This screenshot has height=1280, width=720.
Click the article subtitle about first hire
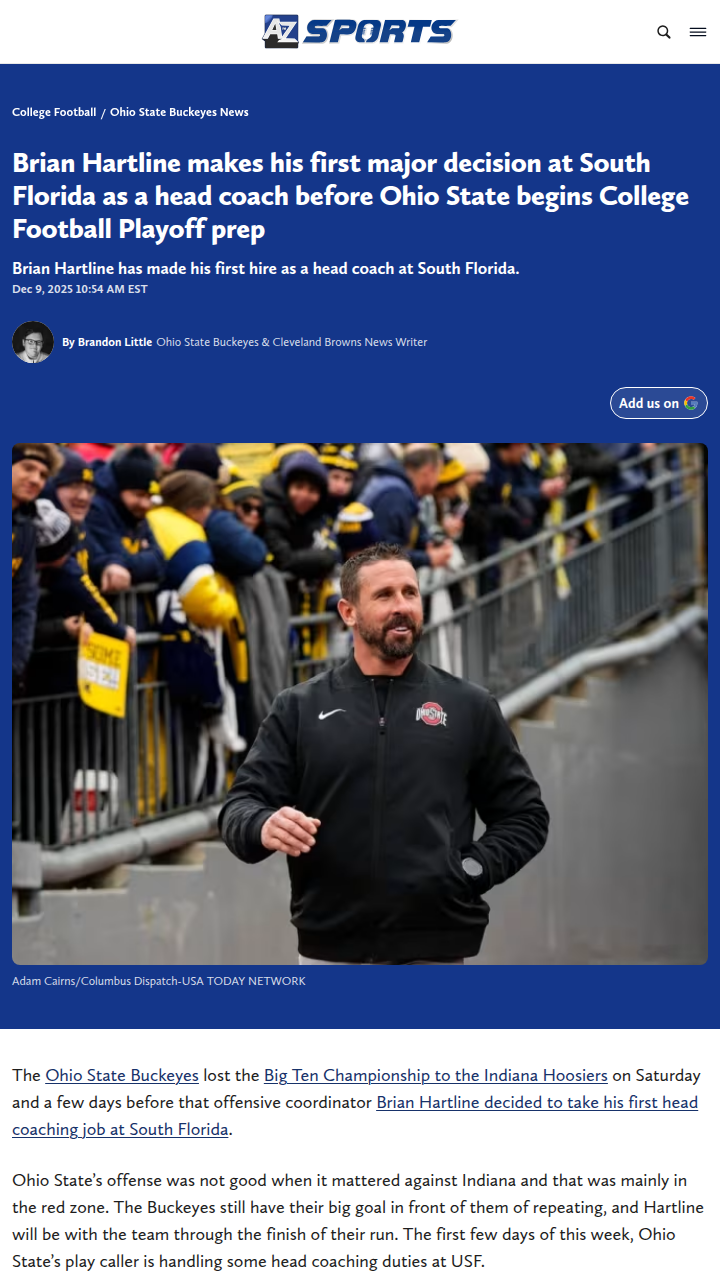pos(266,268)
